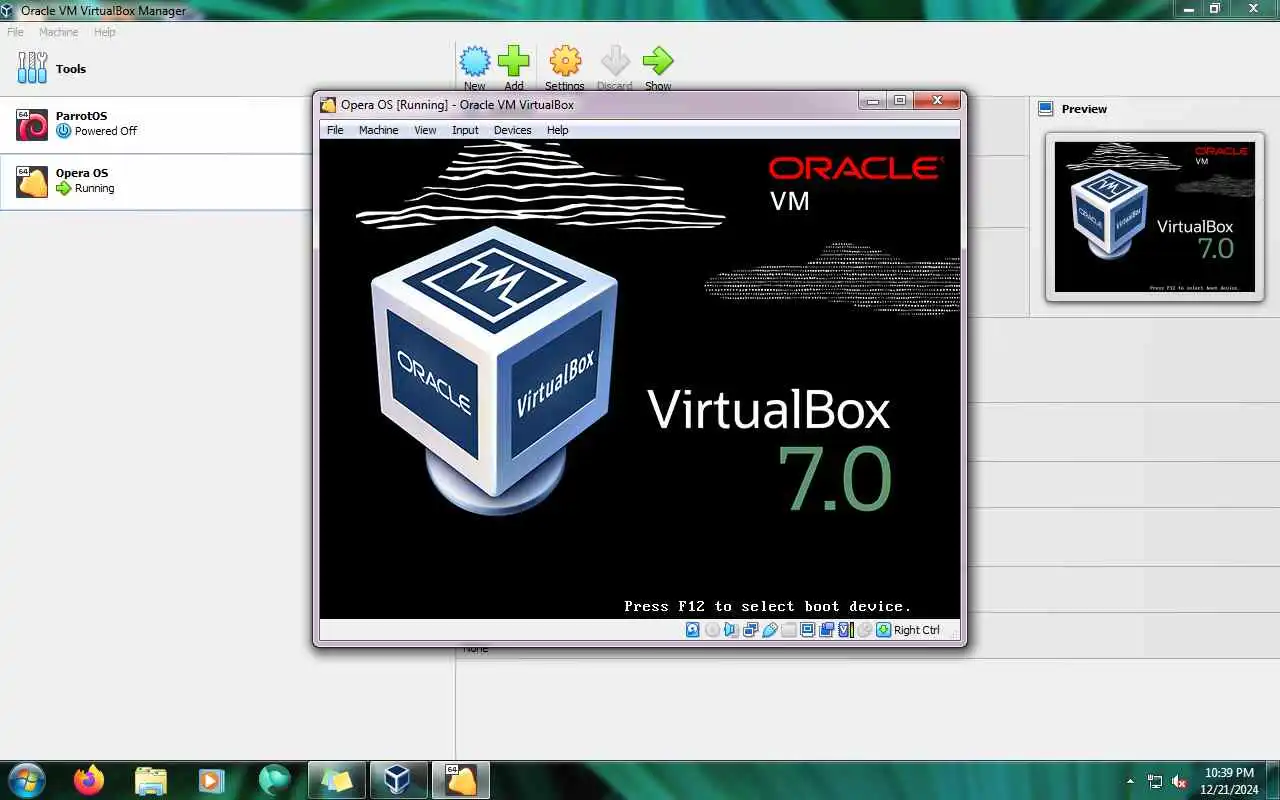Click the mouse integration indicator icon
The width and height of the screenshot is (1280, 800).
click(864, 630)
